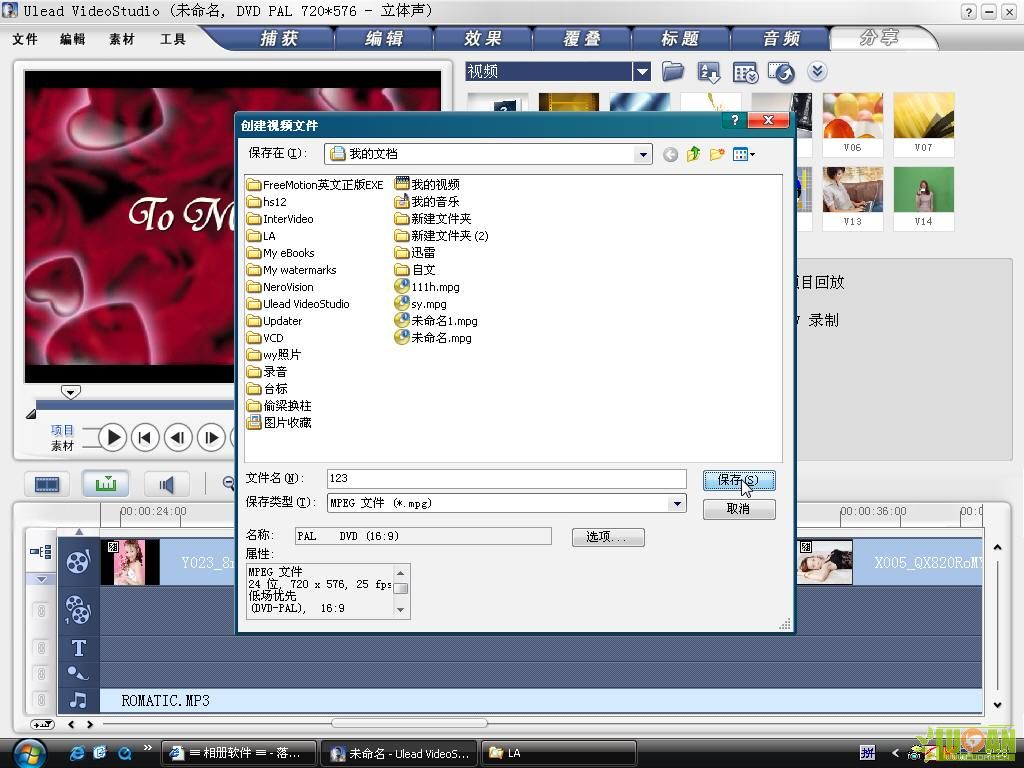Switch to the 音频 step tab

pyautogui.click(x=781, y=39)
